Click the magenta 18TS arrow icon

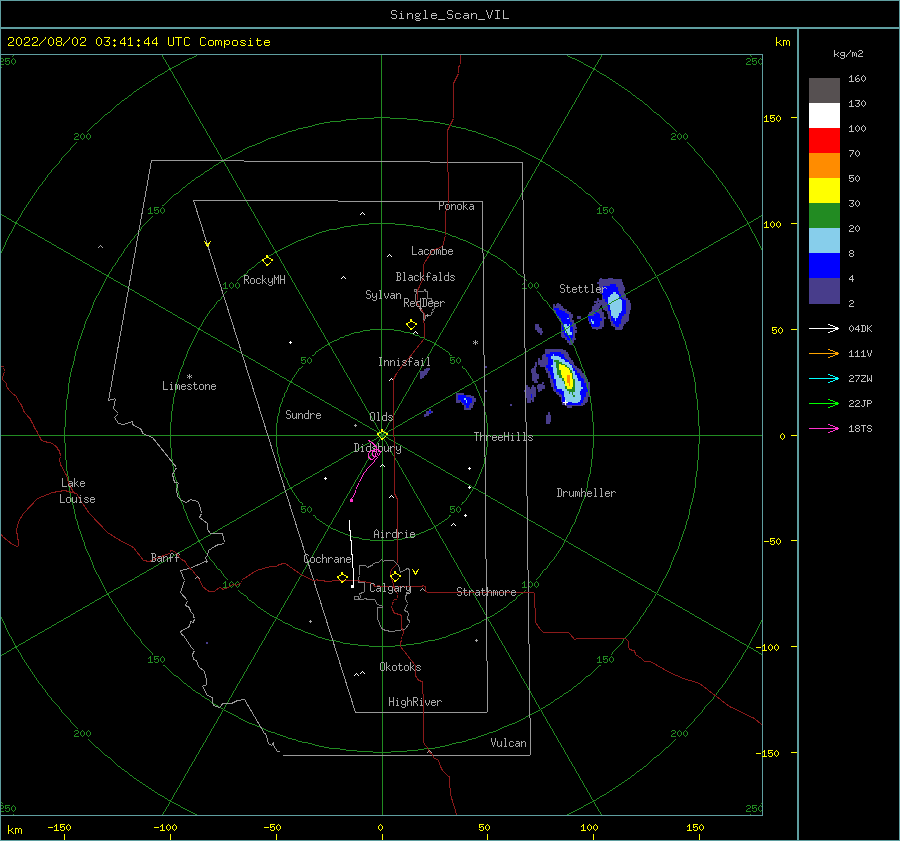coord(824,428)
